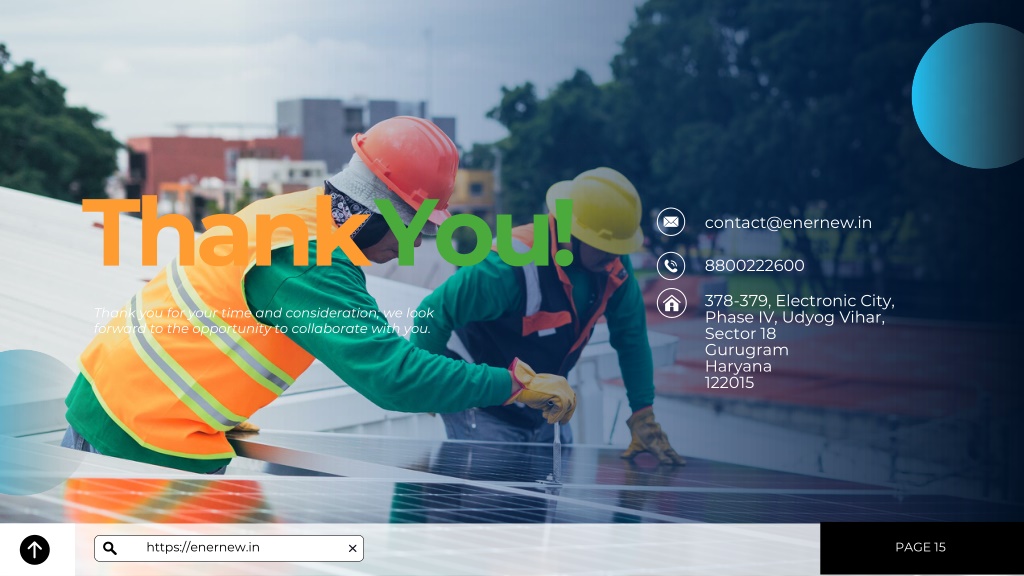The height and width of the screenshot is (576, 1024).
Task: Click the text "Phase IV, Udyog Vihar,"
Action: 795,317
